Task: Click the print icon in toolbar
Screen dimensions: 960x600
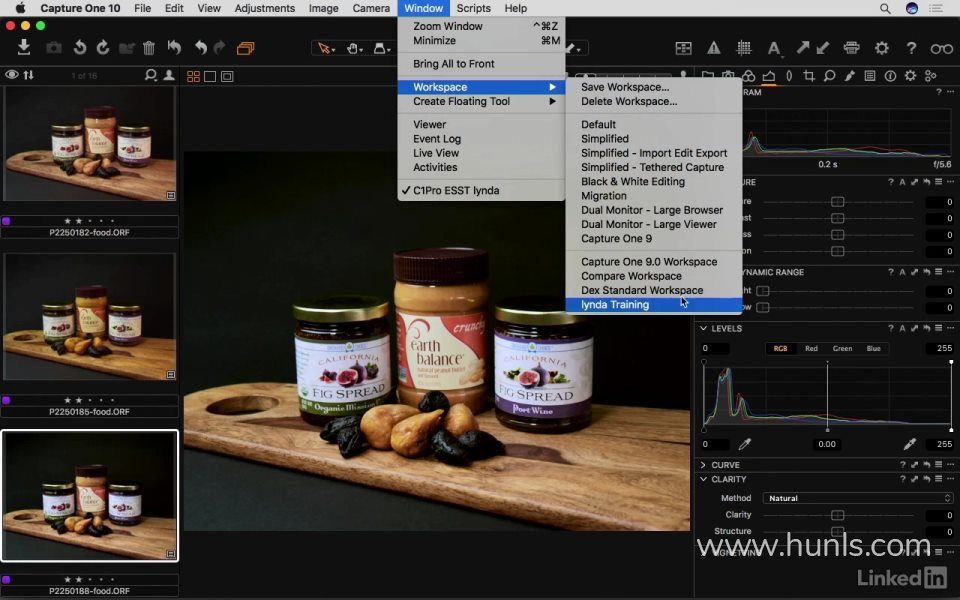Action: point(851,48)
